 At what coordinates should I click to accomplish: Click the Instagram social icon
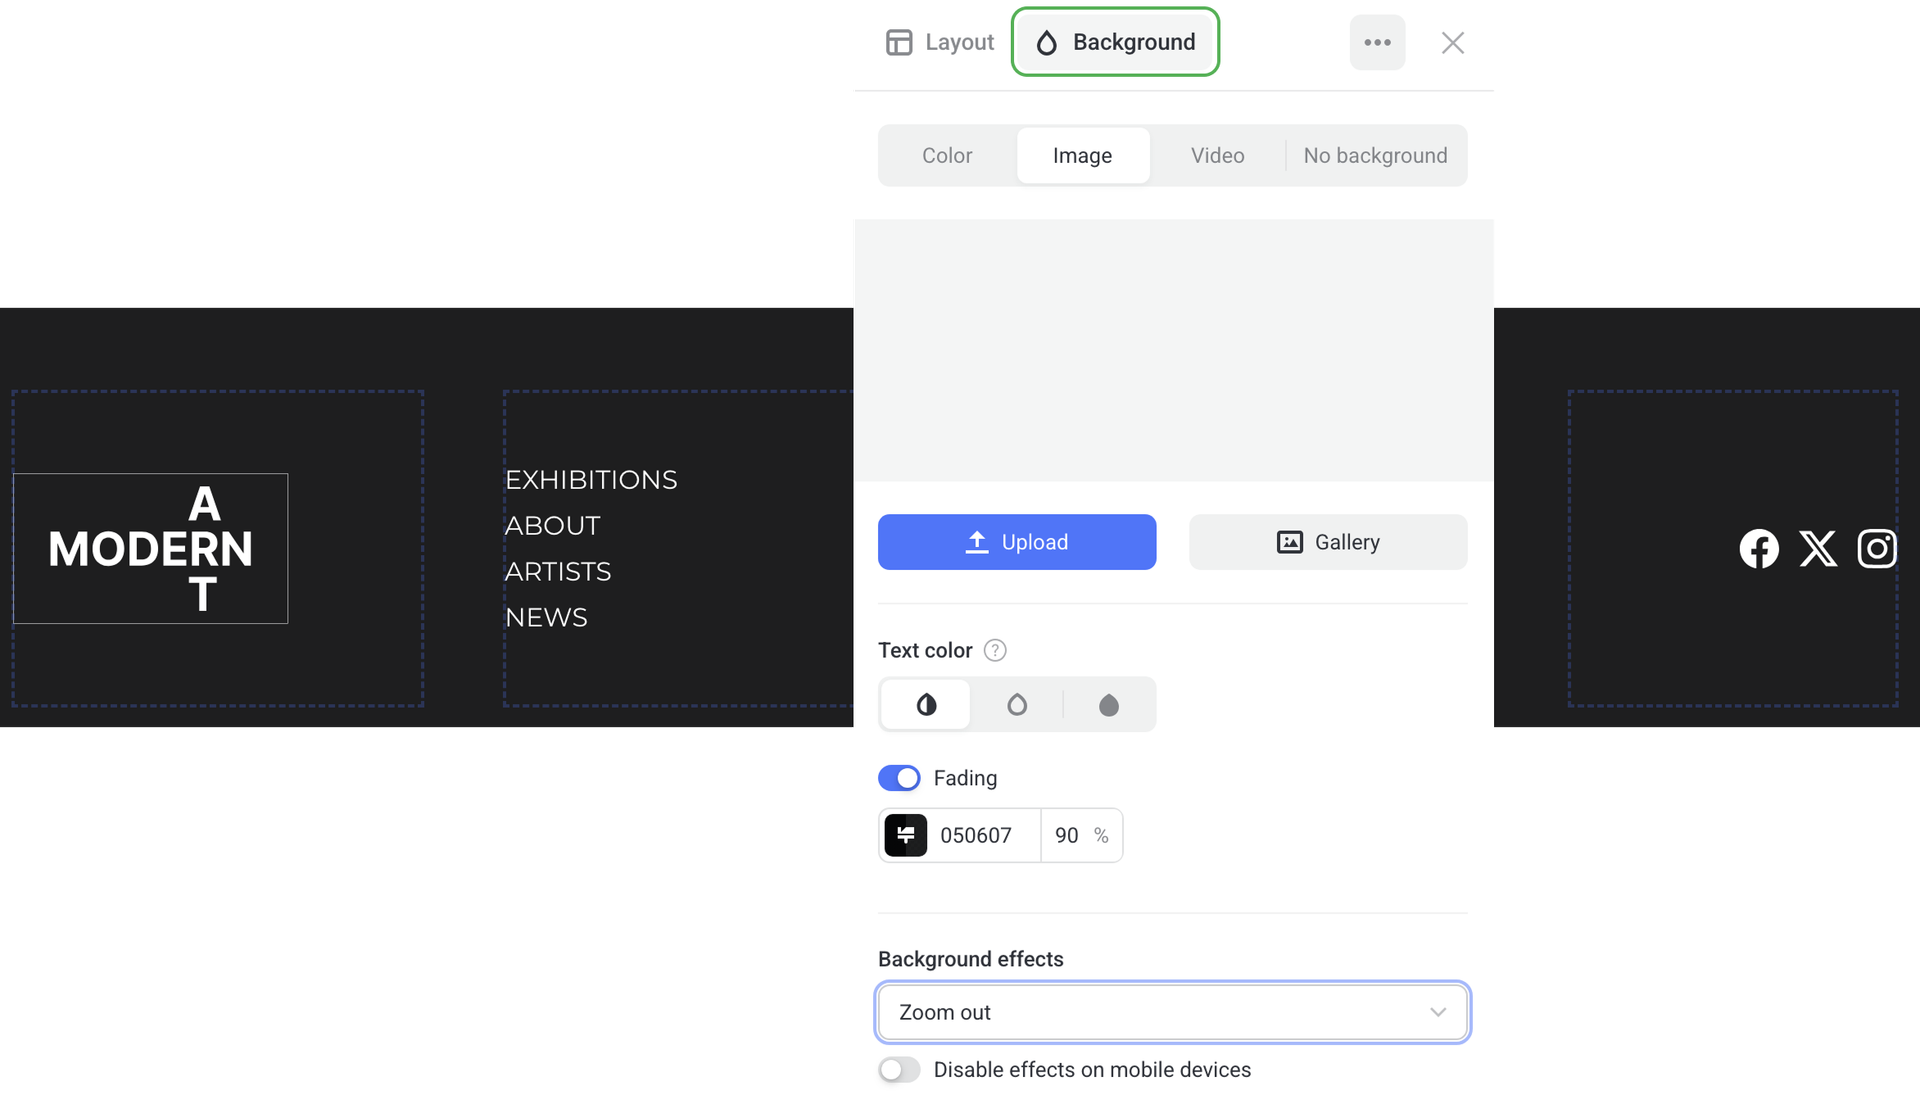pyautogui.click(x=1877, y=548)
